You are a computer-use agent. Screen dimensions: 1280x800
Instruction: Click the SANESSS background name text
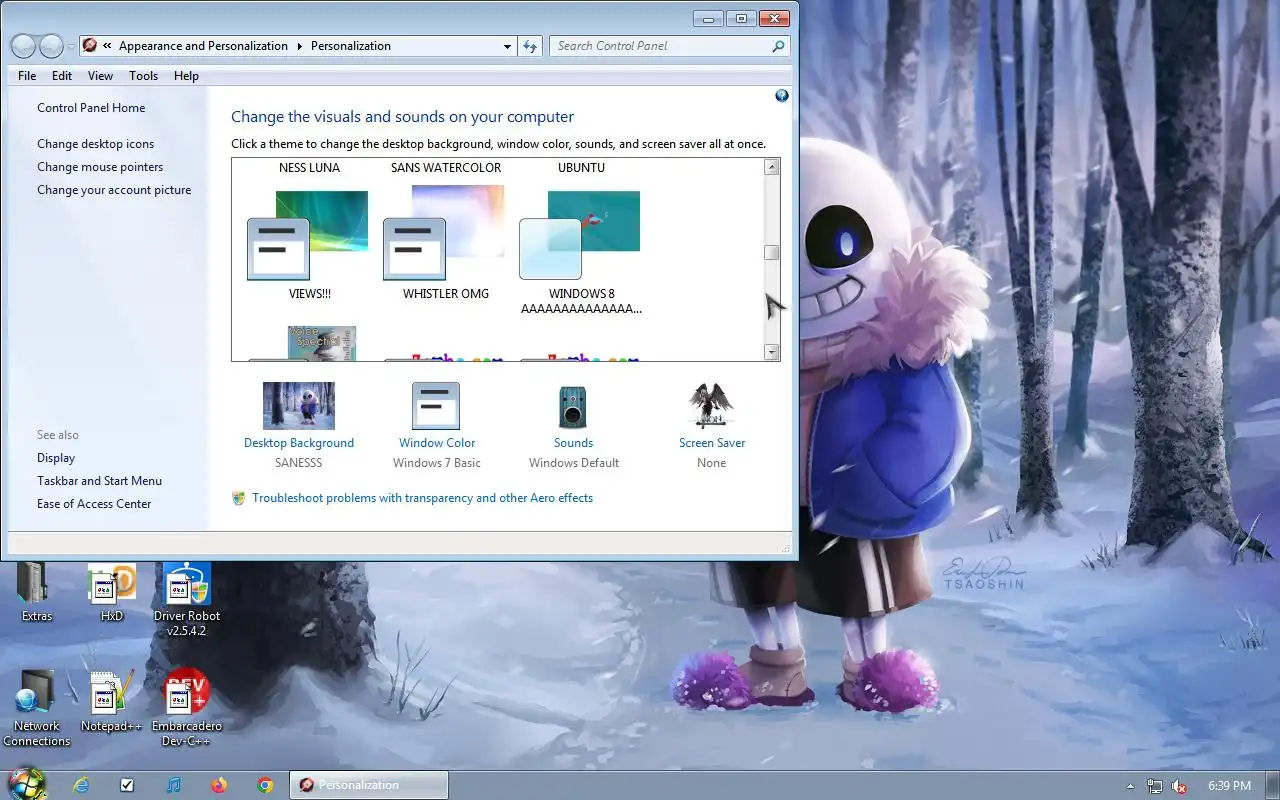tap(299, 463)
